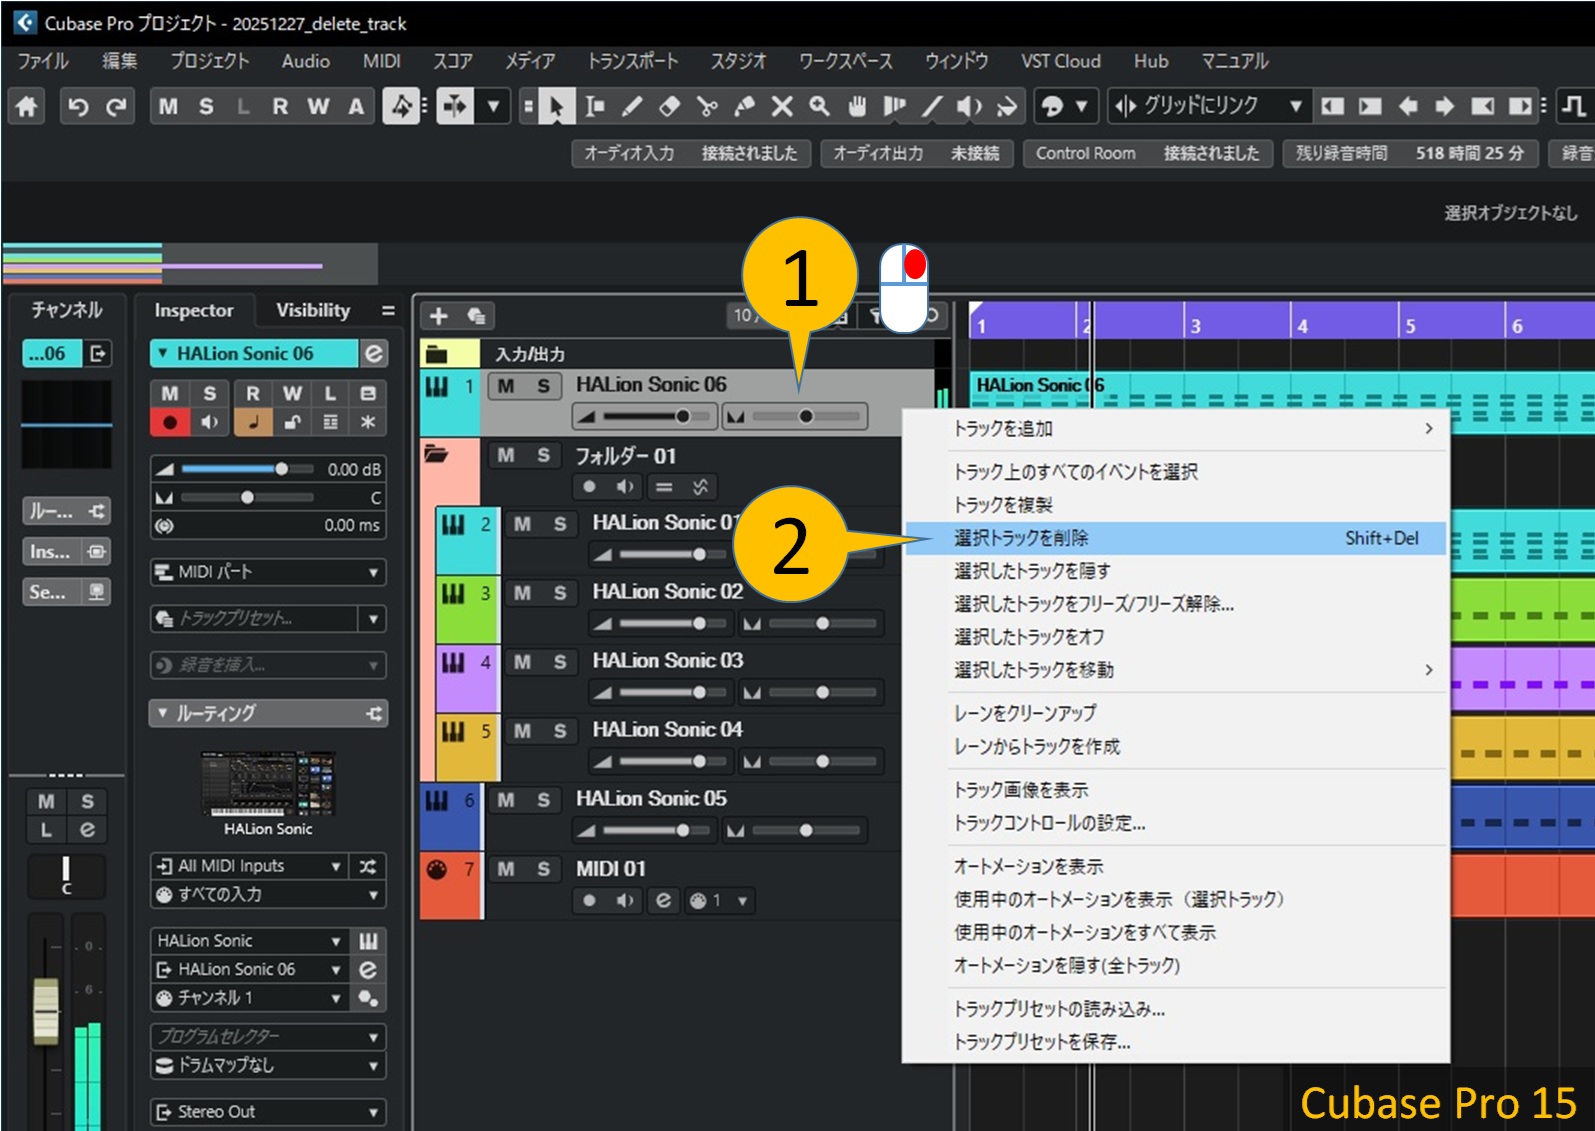
Task: Enable record on Inspector red button
Action: click(x=170, y=422)
